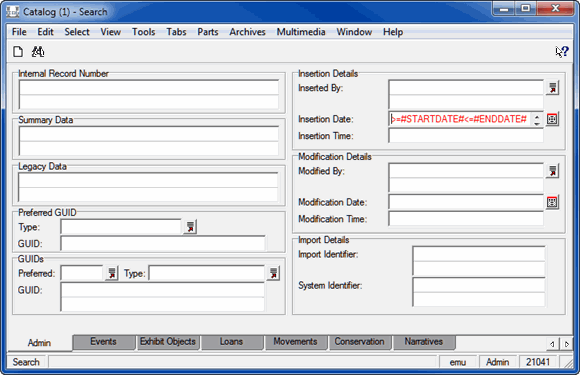Click the Internal Record Number field
The image size is (580, 375).
(x=149, y=95)
